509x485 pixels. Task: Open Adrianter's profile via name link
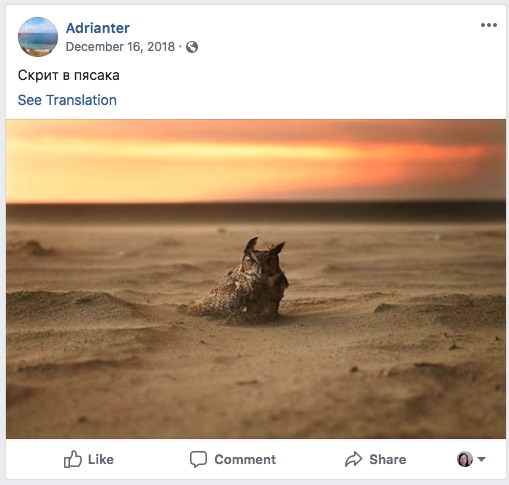coord(98,28)
